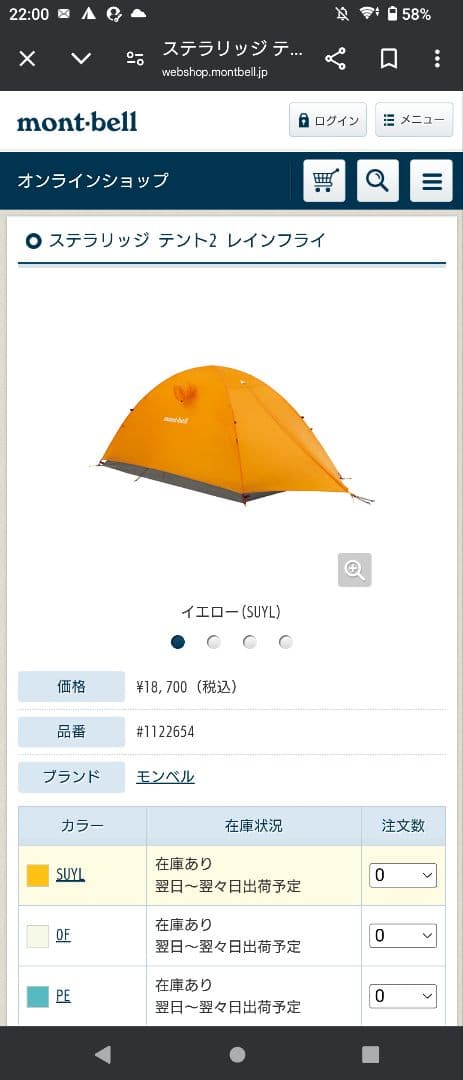The width and height of the screenshot is (463, 1080).
Task: Bookmark this page with the bookmark icon
Action: (389, 59)
